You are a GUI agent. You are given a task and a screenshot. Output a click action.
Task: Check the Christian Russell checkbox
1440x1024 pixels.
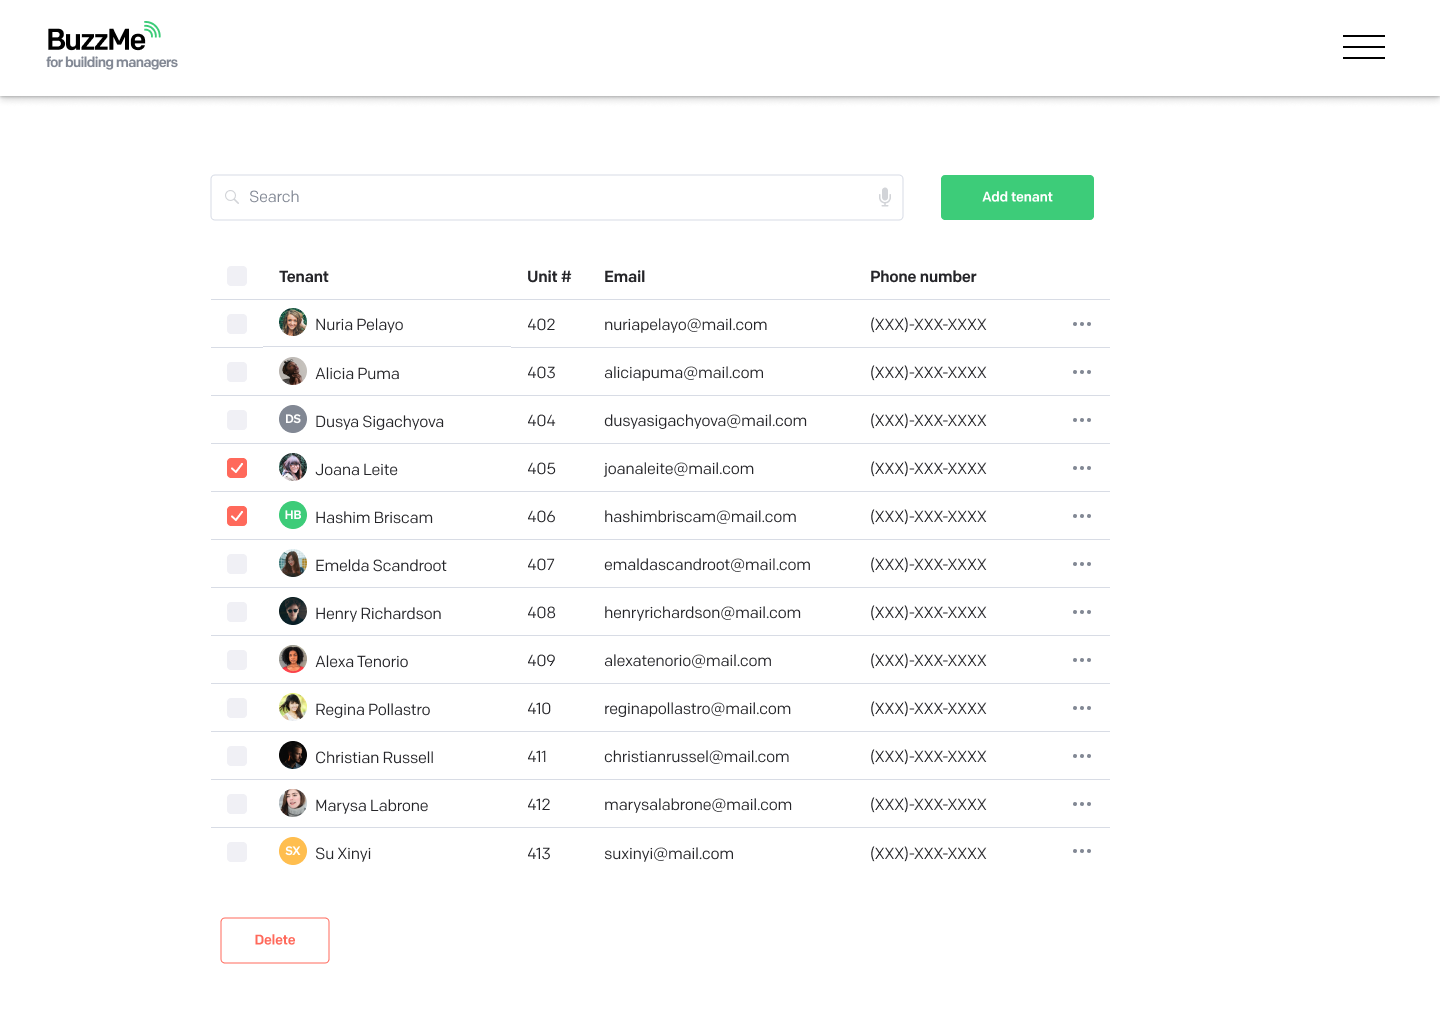(237, 756)
